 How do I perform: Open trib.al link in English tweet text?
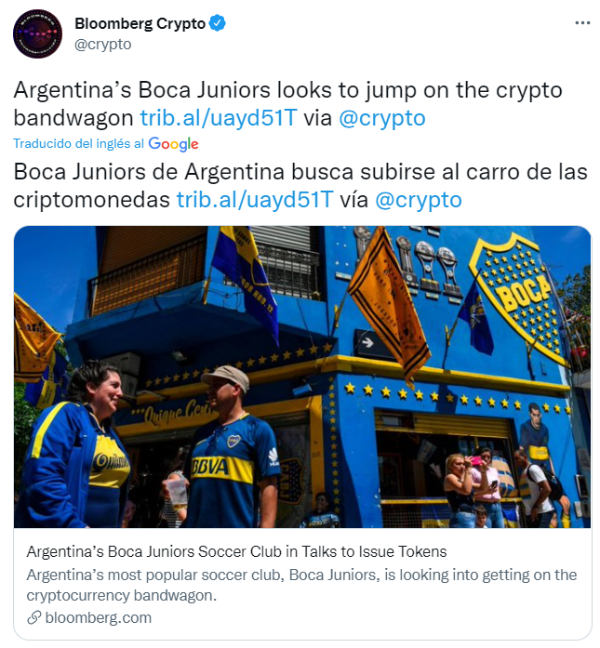[219, 118]
